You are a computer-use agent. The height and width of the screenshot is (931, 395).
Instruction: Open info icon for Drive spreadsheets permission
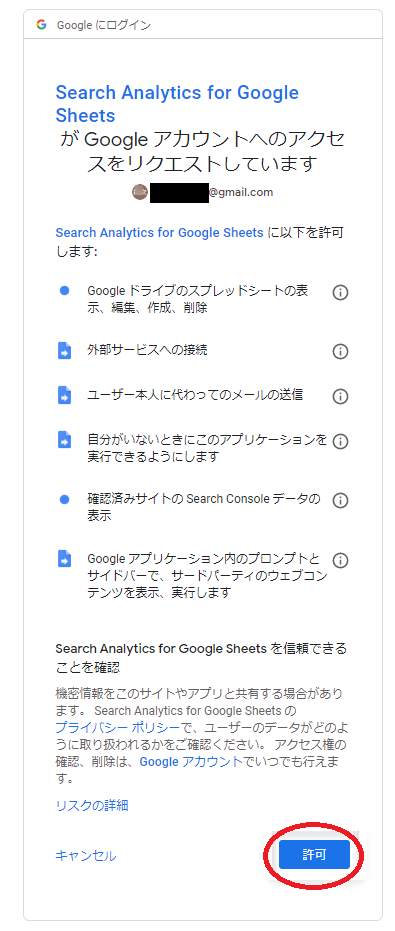[x=340, y=293]
